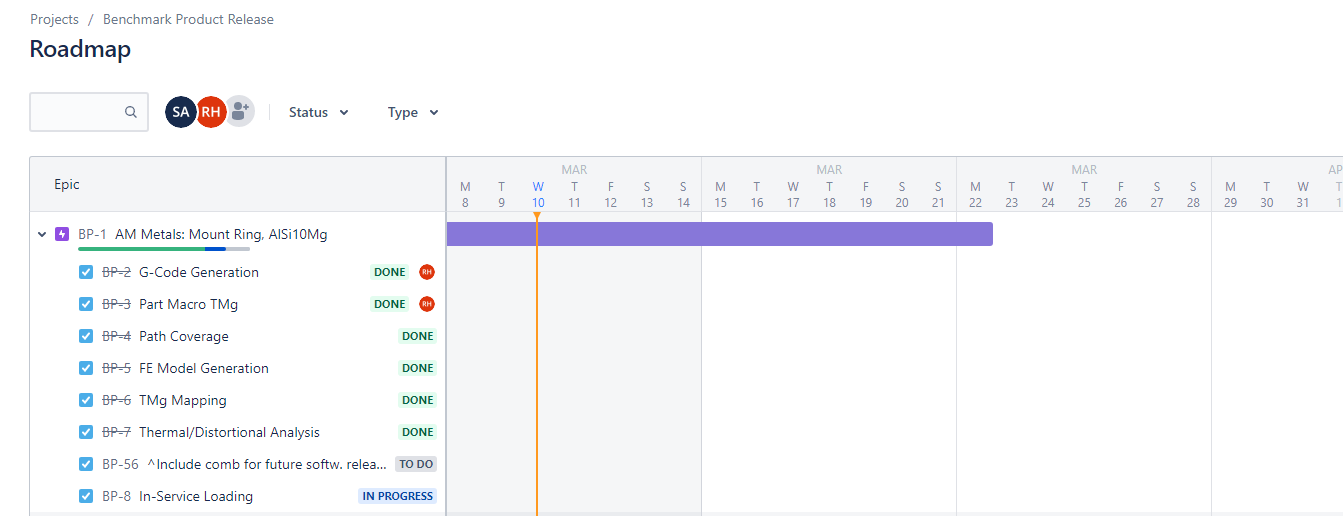Open the Part Macro TMg issue

point(188,304)
